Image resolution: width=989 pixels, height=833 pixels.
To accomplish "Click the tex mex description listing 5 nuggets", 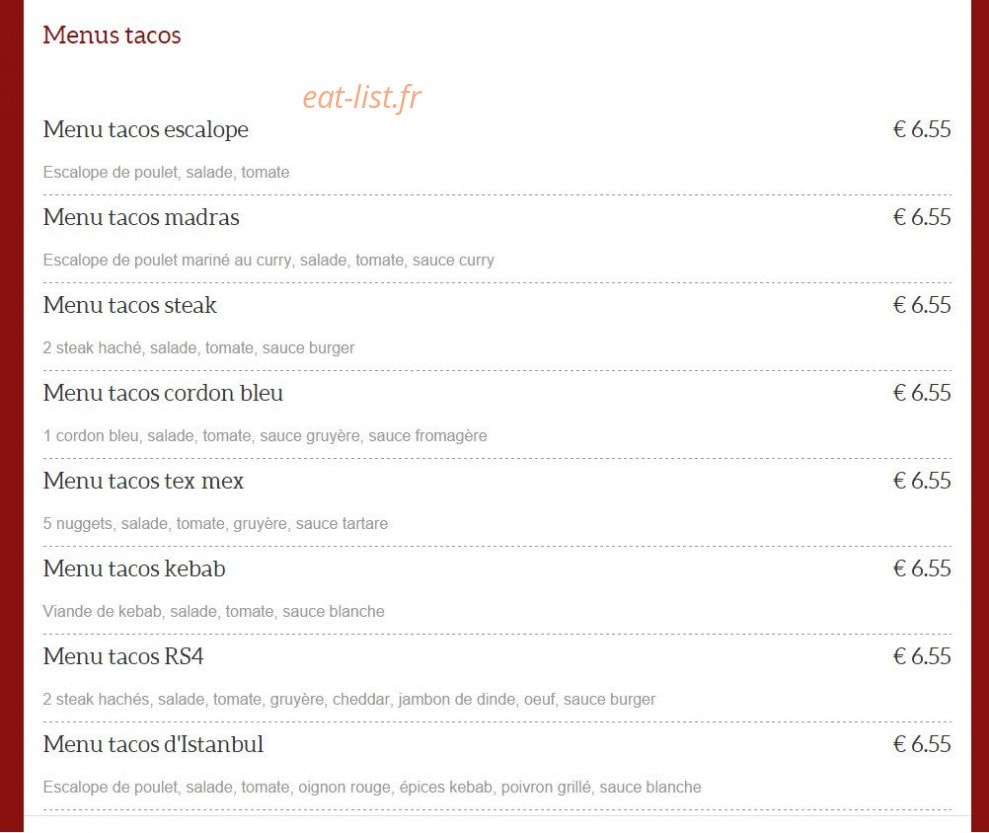I will coord(215,524).
